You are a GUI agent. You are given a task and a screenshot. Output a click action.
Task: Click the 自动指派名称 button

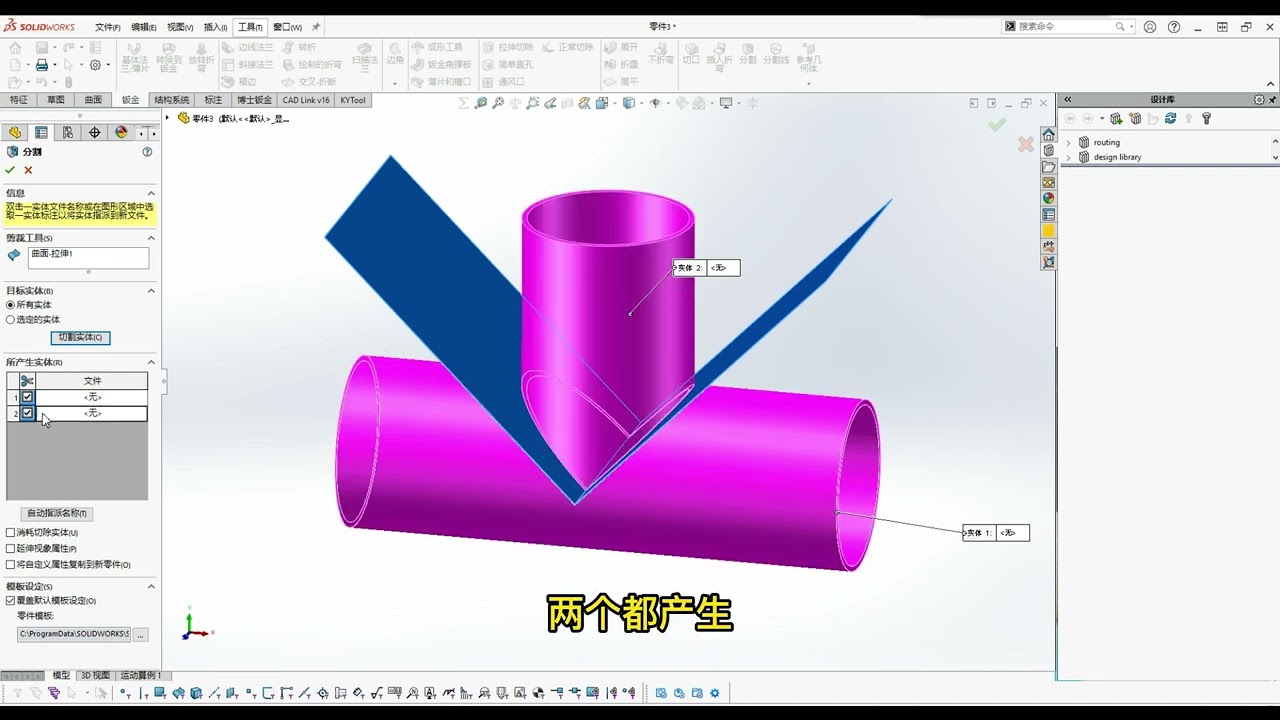(57, 514)
